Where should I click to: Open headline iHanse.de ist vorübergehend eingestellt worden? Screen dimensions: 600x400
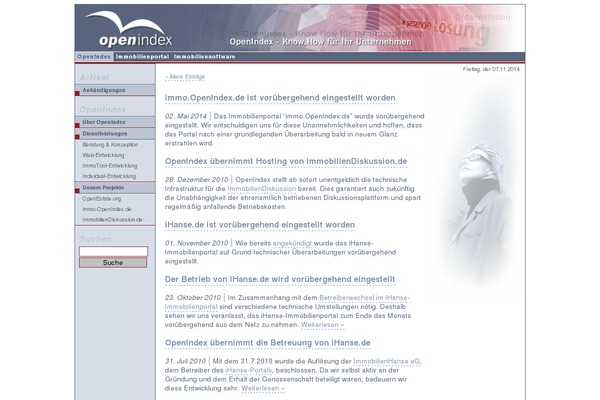[x=260, y=225]
